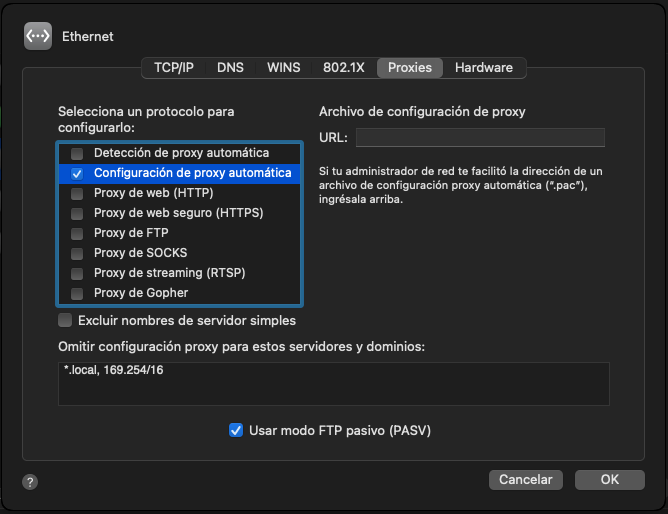Open the help question mark button
The height and width of the screenshot is (514, 668).
(x=31, y=482)
